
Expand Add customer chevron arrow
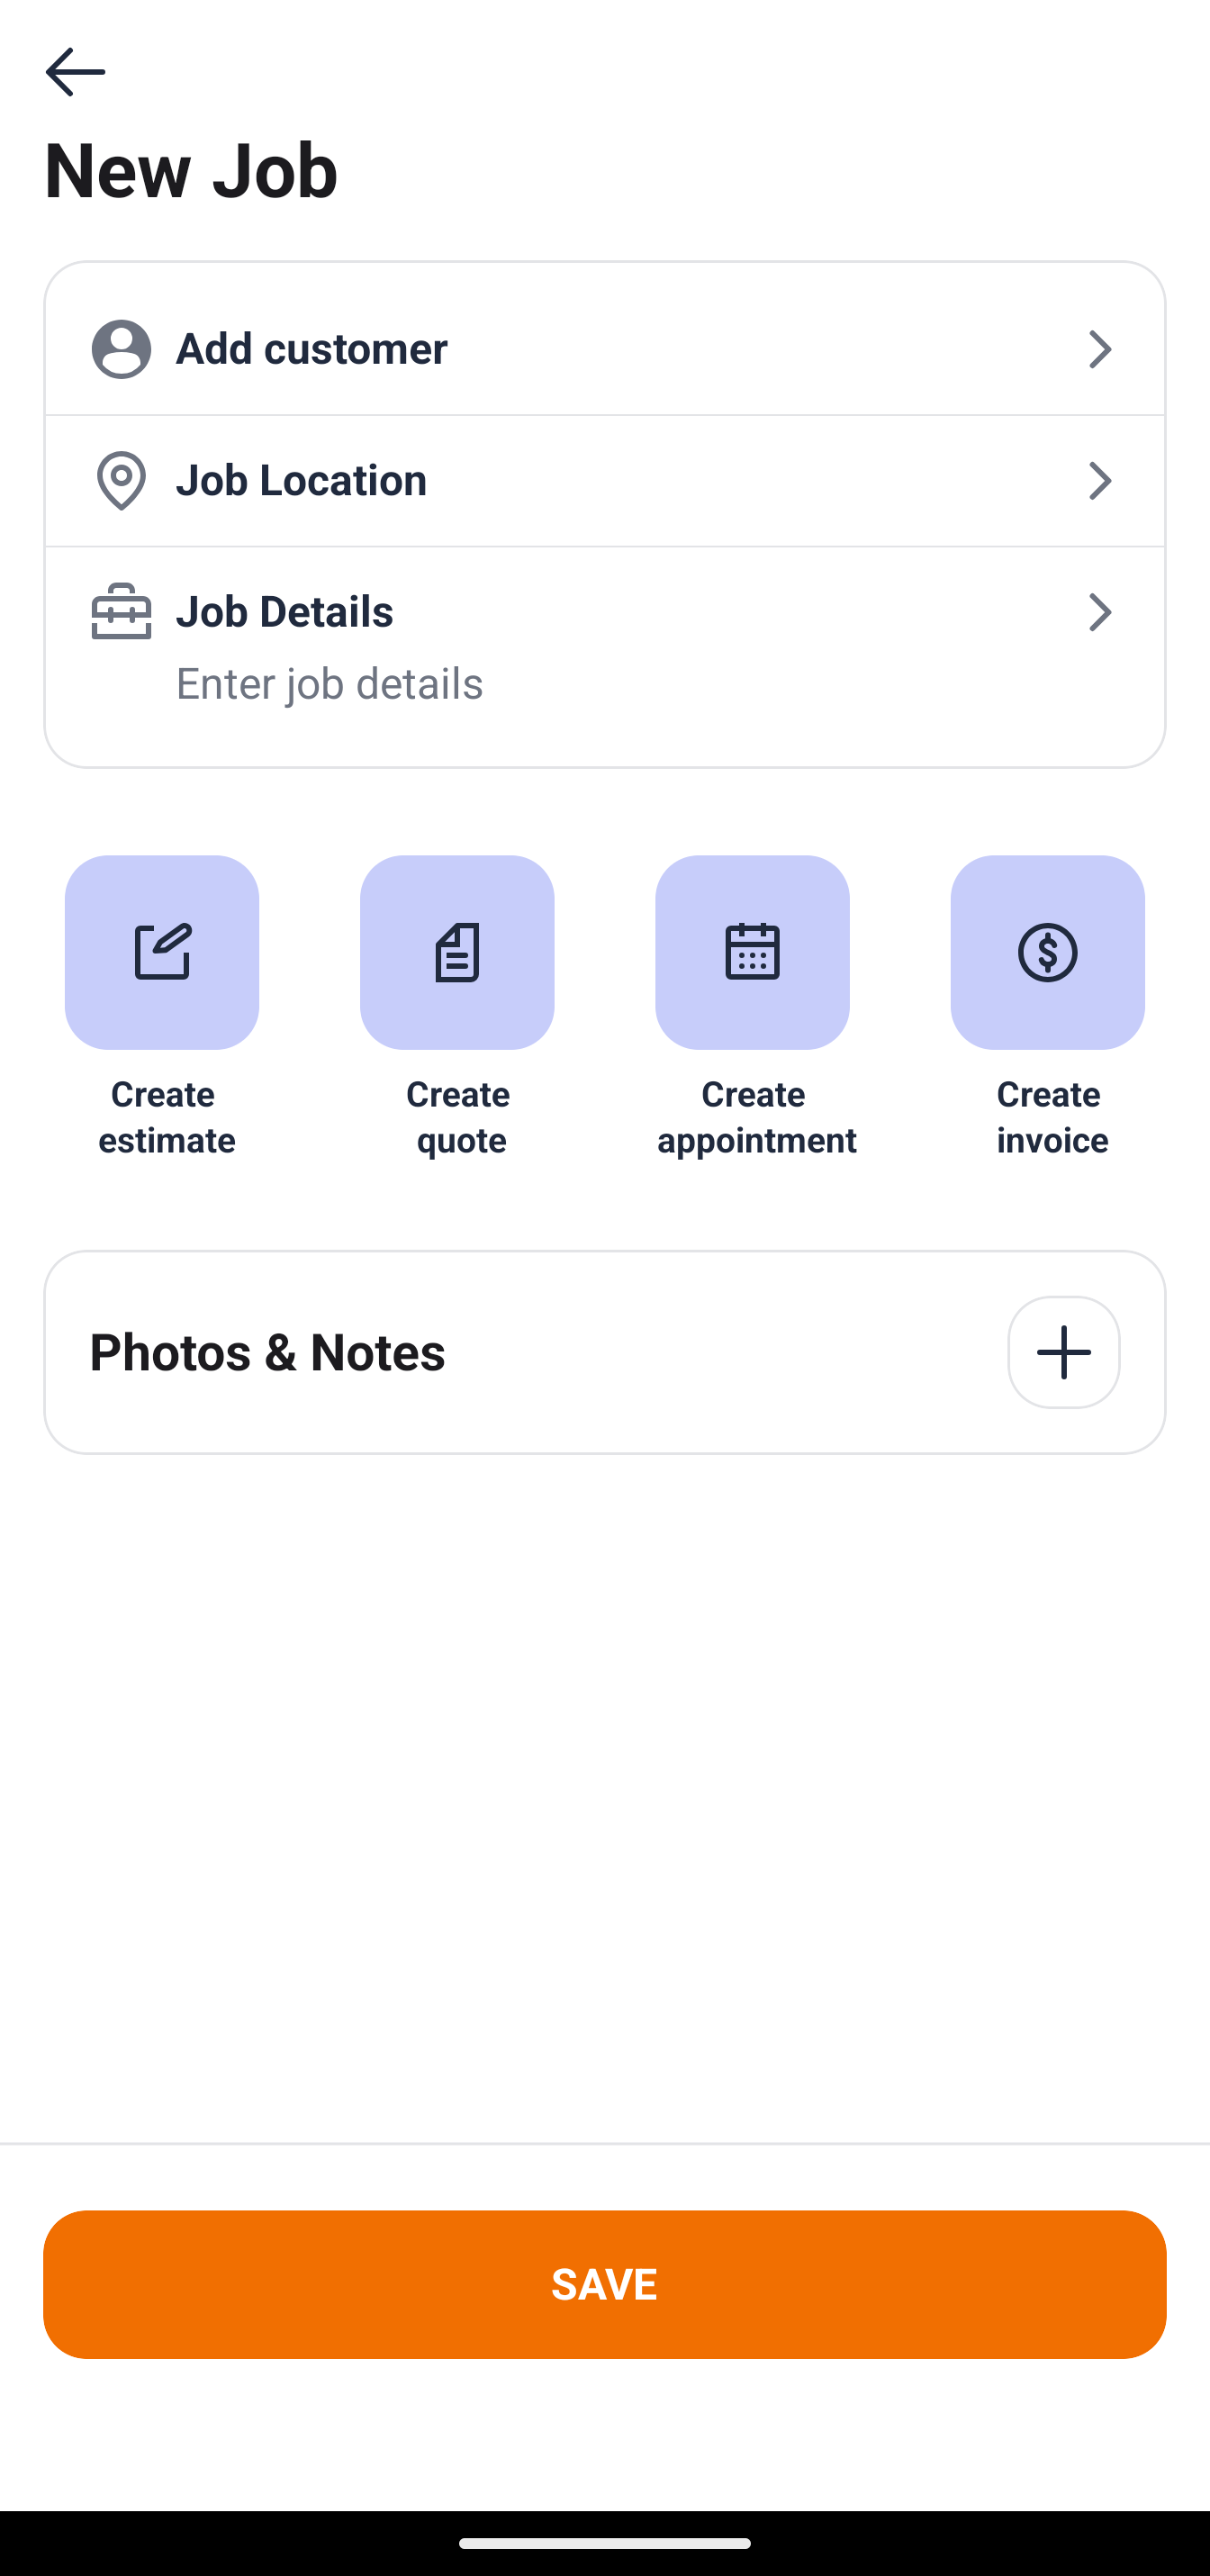click(x=1099, y=349)
